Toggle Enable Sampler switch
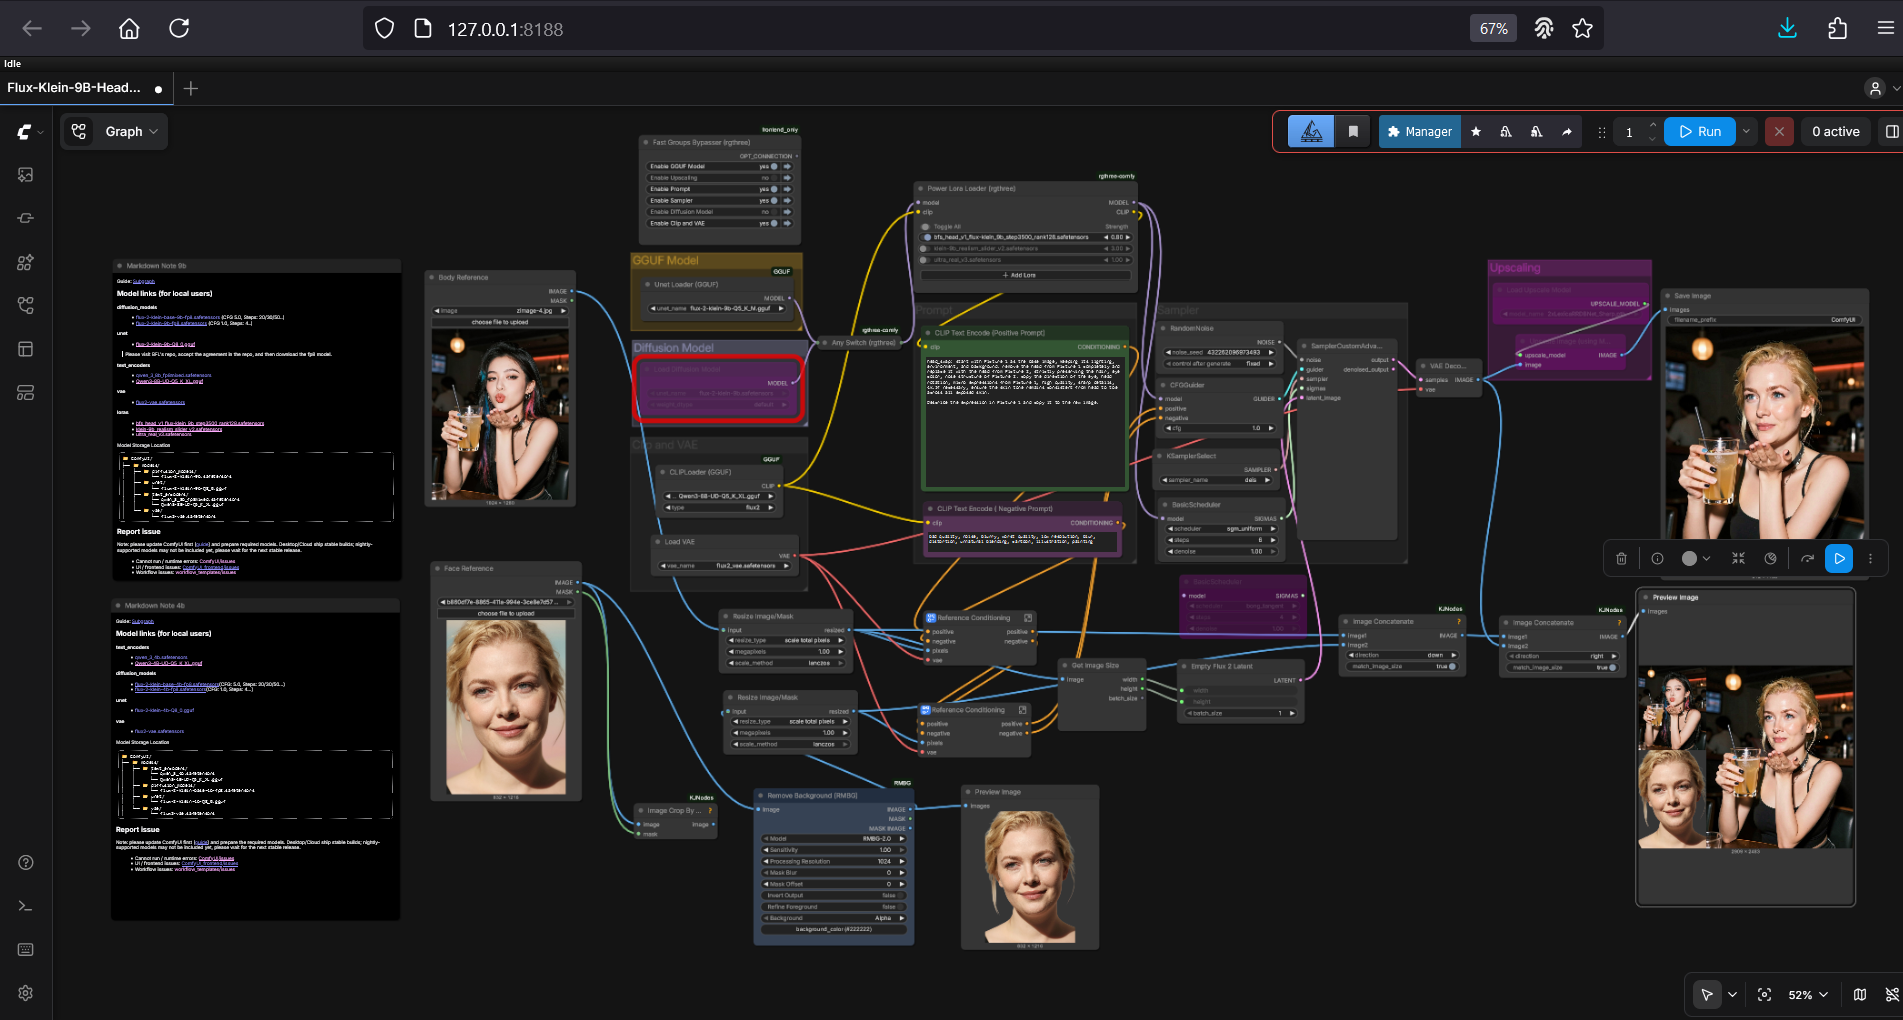 click(774, 200)
